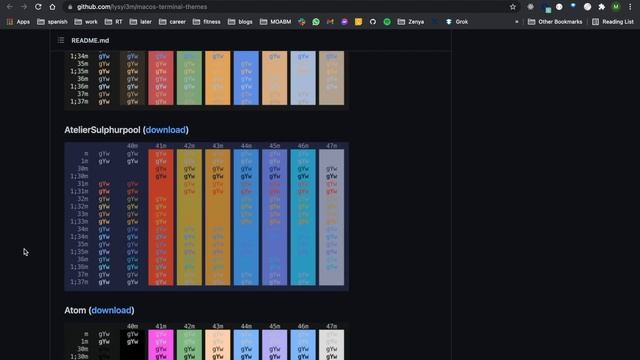Open the README table of contents icon

tap(61, 40)
